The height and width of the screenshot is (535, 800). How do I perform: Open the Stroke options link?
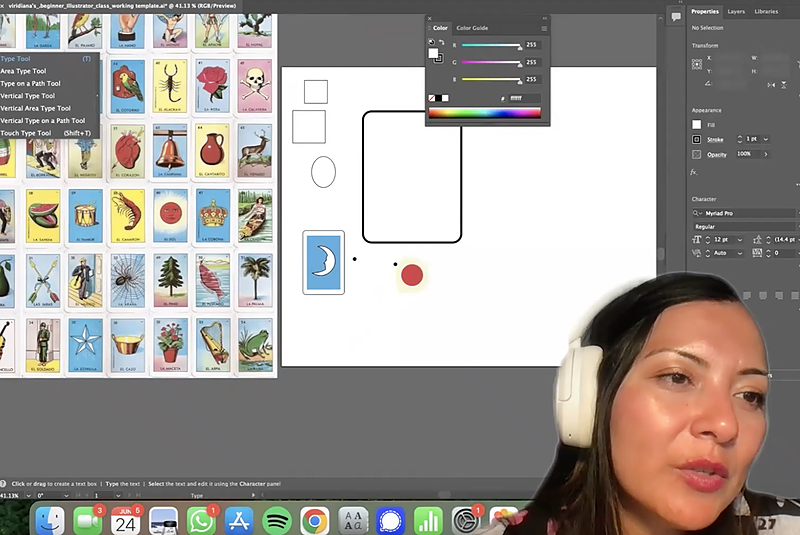pos(715,140)
